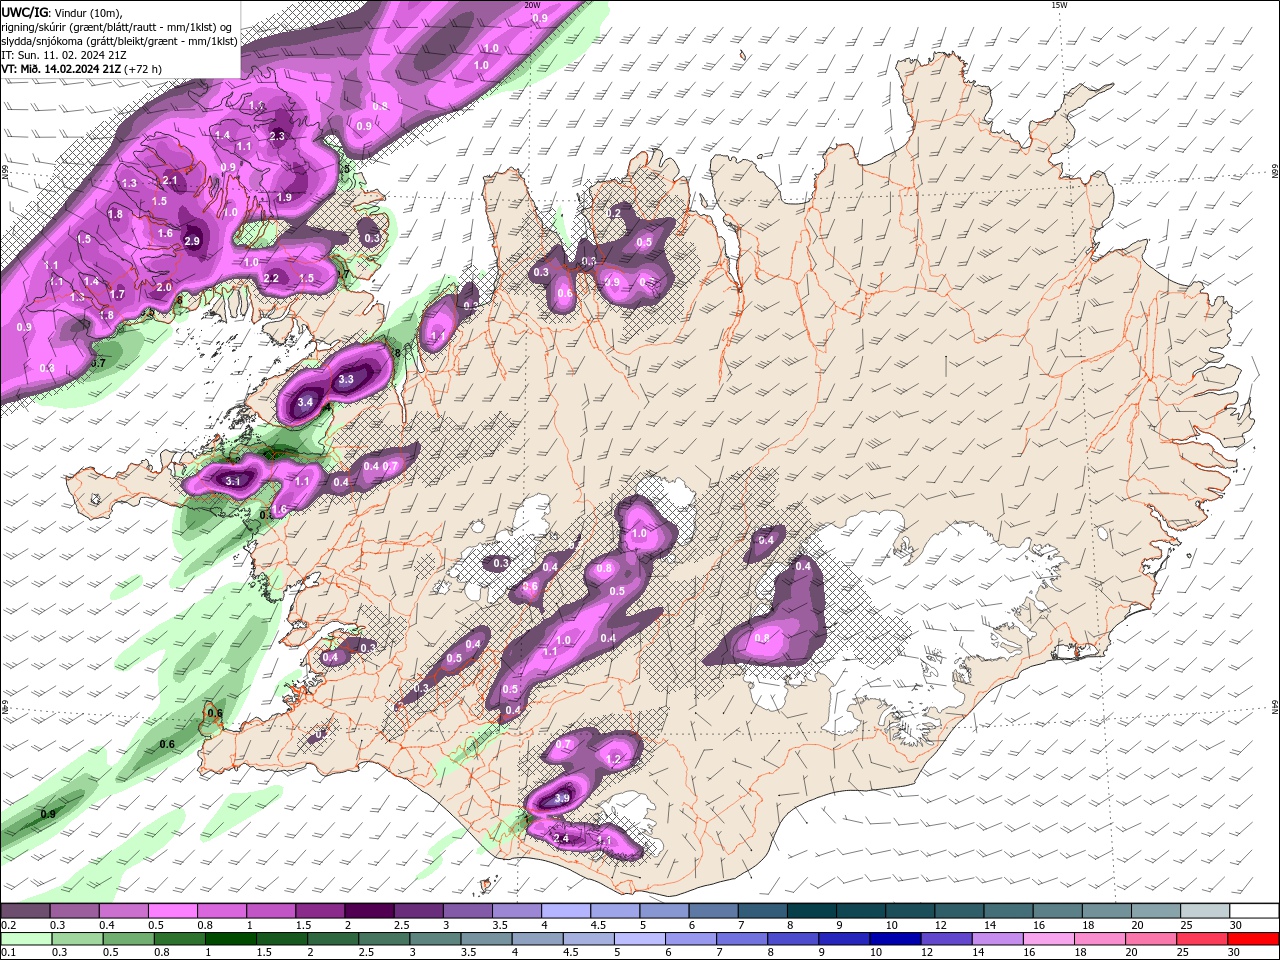Screen dimensions: 1280x960
Task: Pick the darkest green swatch between 1 and 1.5
Action: [x=230, y=939]
